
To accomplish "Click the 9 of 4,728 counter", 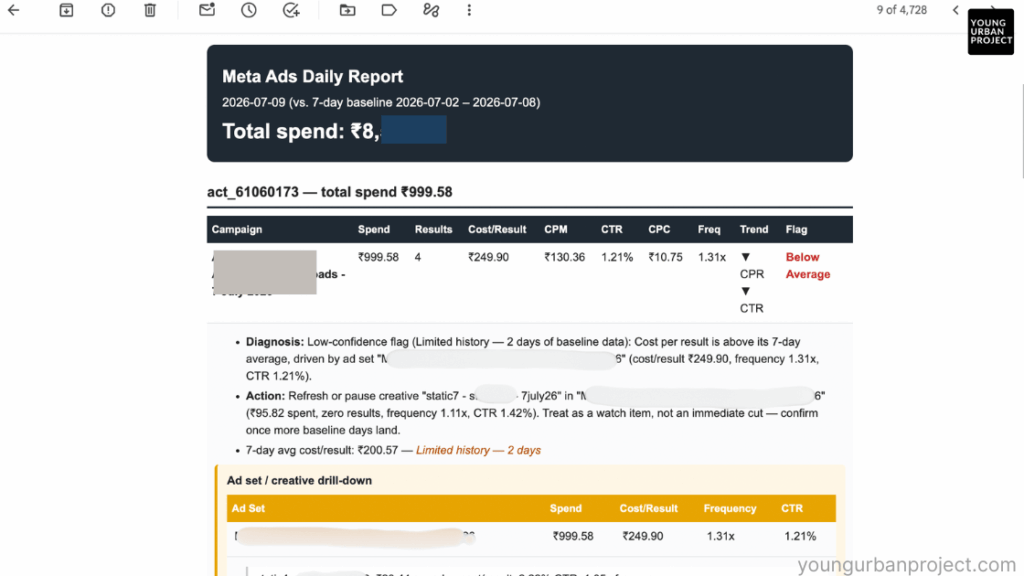I will pos(901,10).
